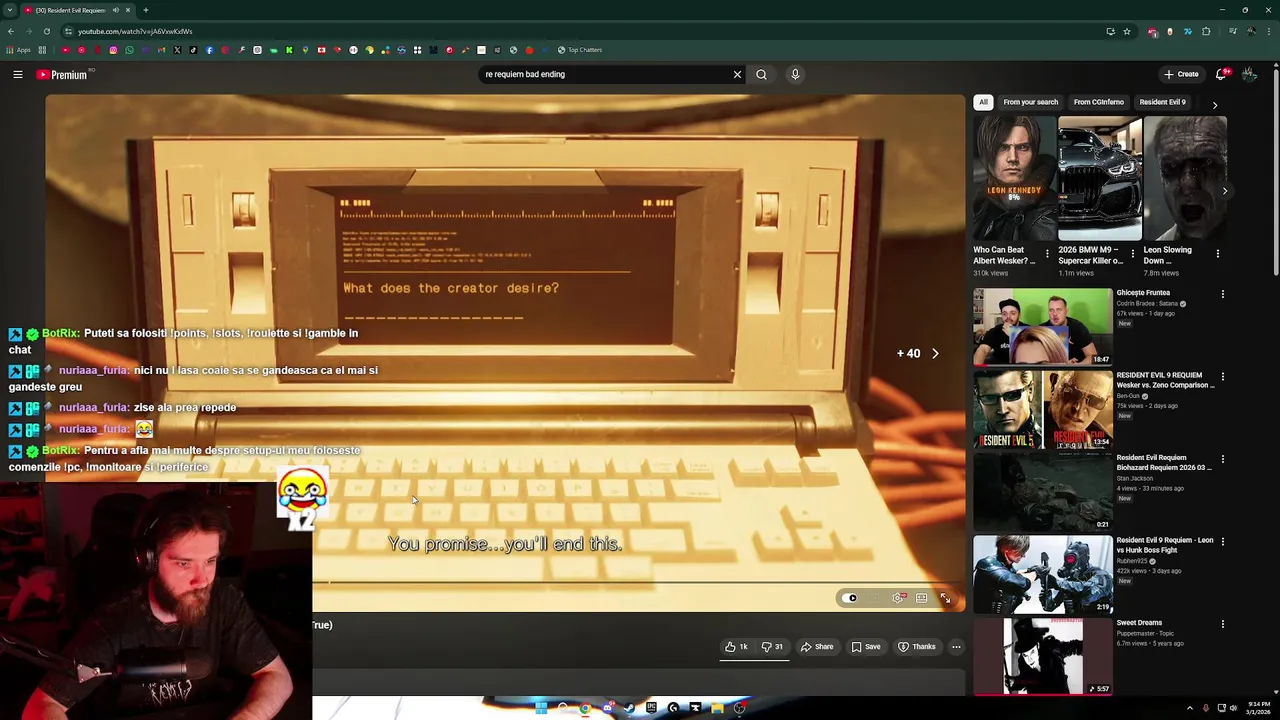The image size is (1280, 720).
Task: Show more filter chips arrow
Action: coord(1215,104)
